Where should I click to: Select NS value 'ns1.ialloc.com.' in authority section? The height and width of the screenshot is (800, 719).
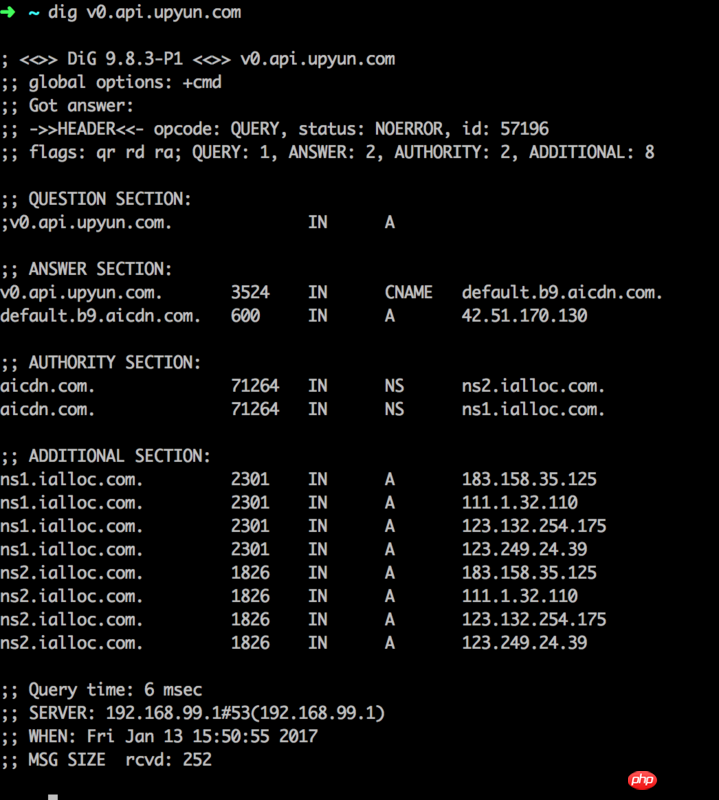point(533,410)
